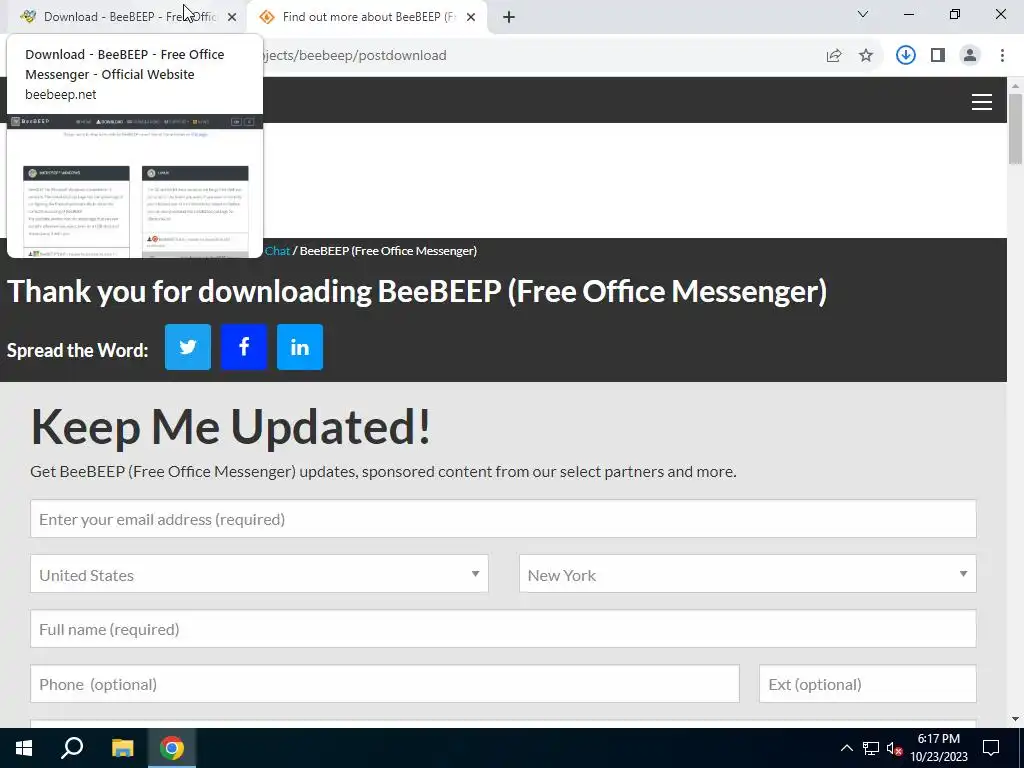Toggle Chrome side panel icon
1024x768 pixels.
(x=938, y=56)
